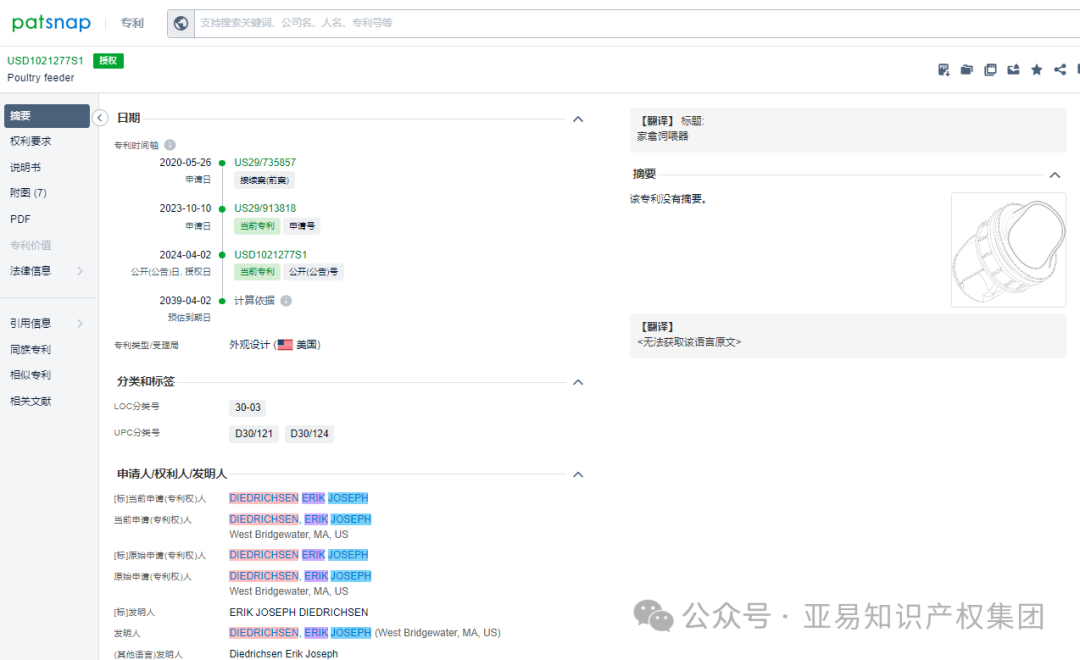Viewport: 1080px width, 660px height.
Task: Collapse the 分类和标签 section
Action: tap(578, 381)
